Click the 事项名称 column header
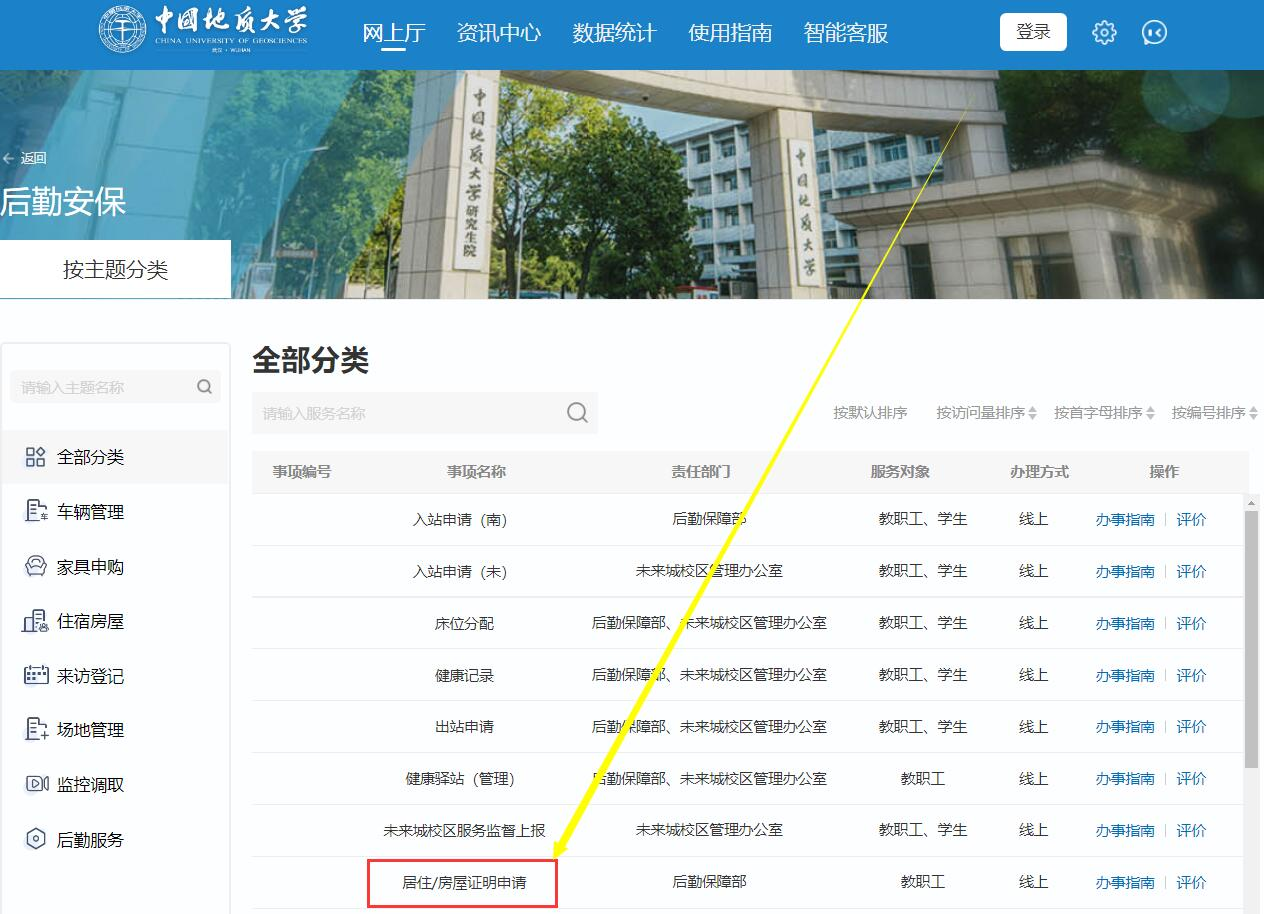The width and height of the screenshot is (1264, 914). (476, 472)
